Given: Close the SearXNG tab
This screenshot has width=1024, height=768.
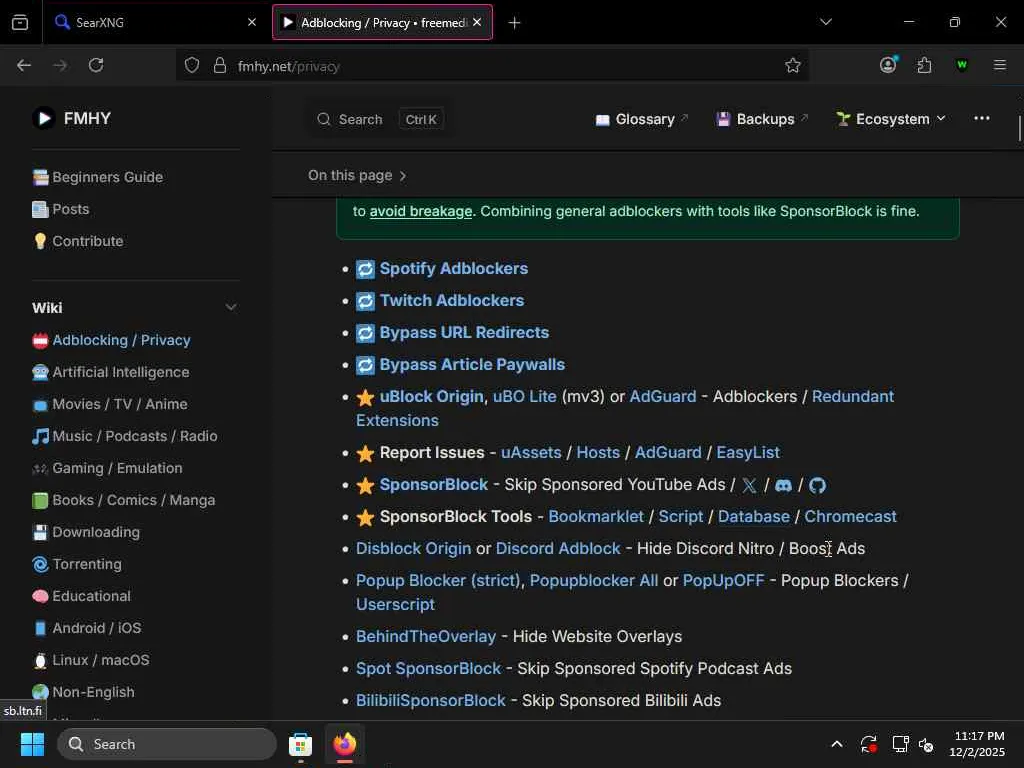Looking at the screenshot, I should click(252, 22).
